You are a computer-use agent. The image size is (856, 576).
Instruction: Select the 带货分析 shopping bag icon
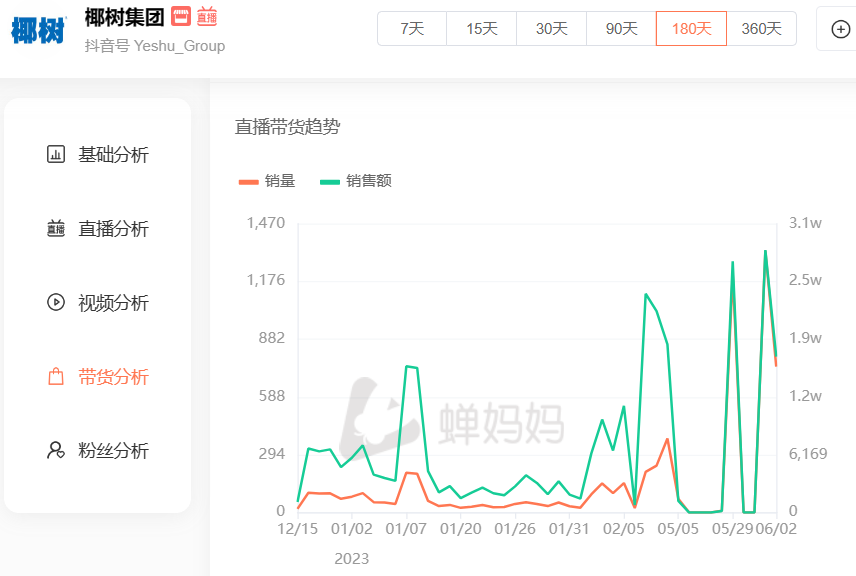click(55, 377)
